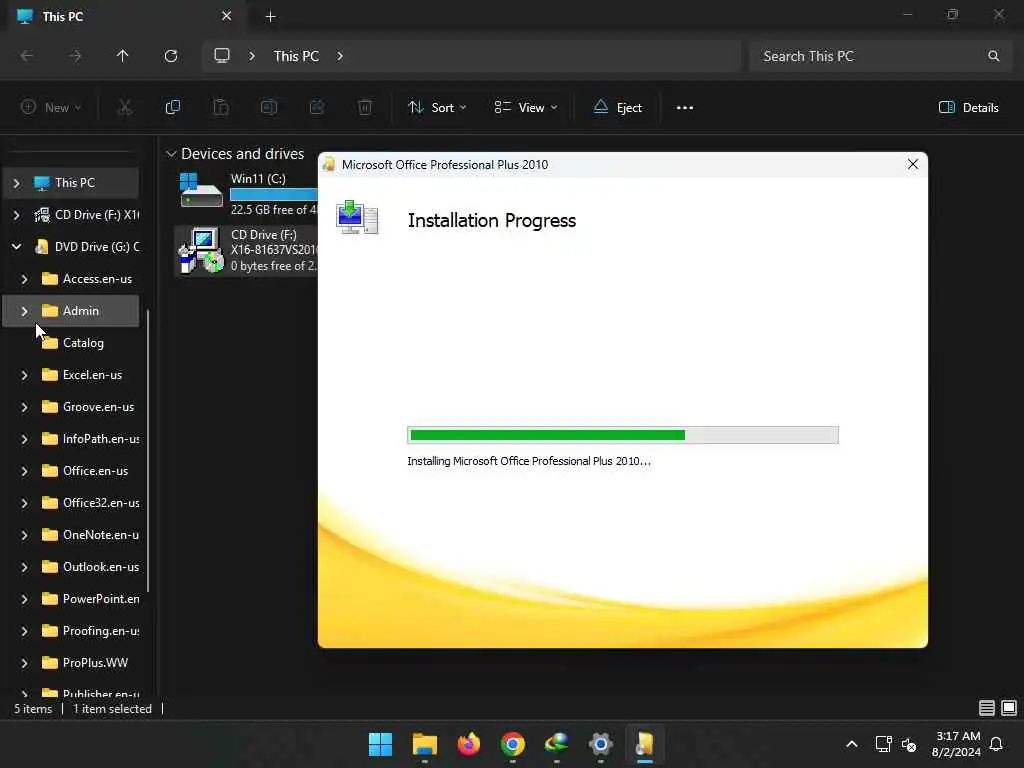
Task: Click the installation progress bar
Action: [622, 435]
